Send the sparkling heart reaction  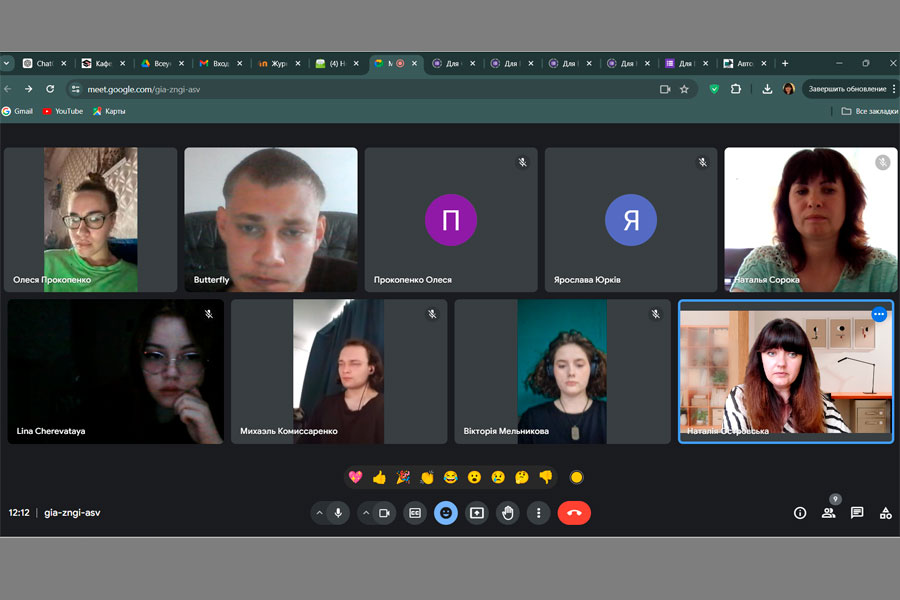click(355, 477)
